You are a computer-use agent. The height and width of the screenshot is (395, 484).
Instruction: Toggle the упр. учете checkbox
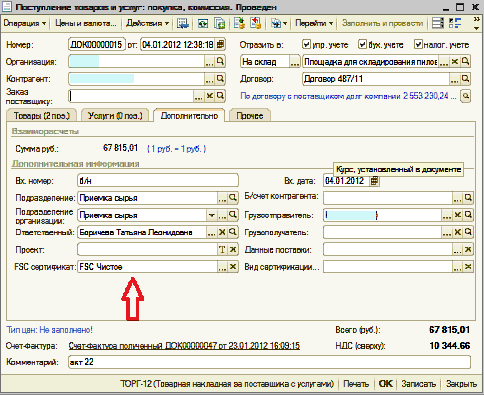click(x=306, y=44)
